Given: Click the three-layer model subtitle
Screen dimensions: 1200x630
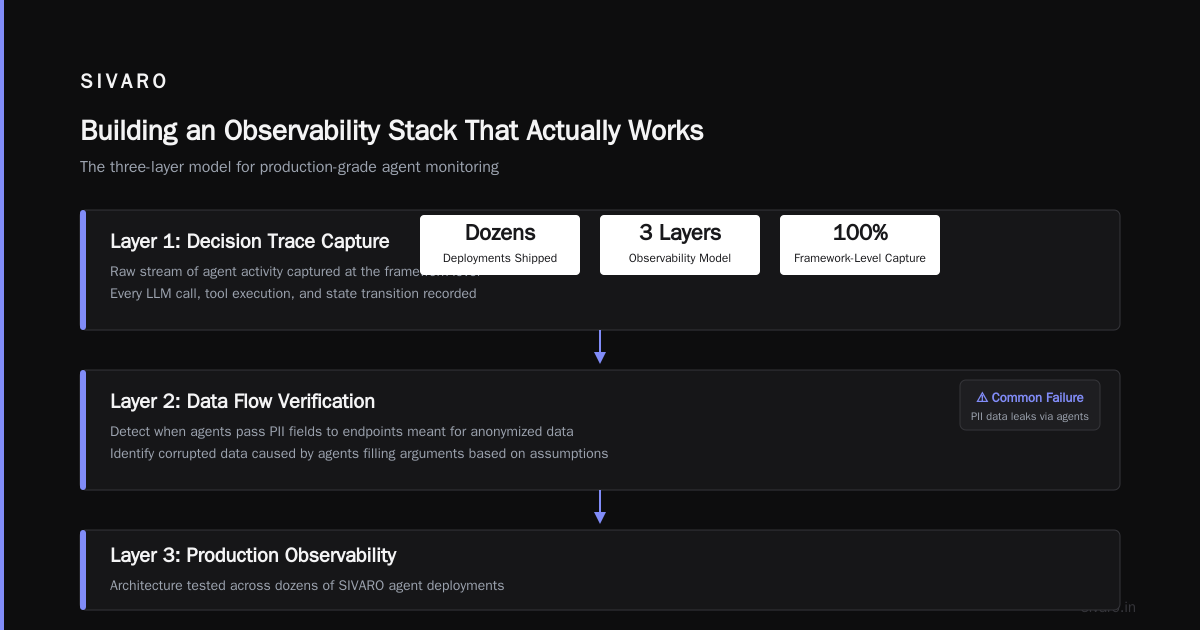Looking at the screenshot, I should tap(289, 167).
